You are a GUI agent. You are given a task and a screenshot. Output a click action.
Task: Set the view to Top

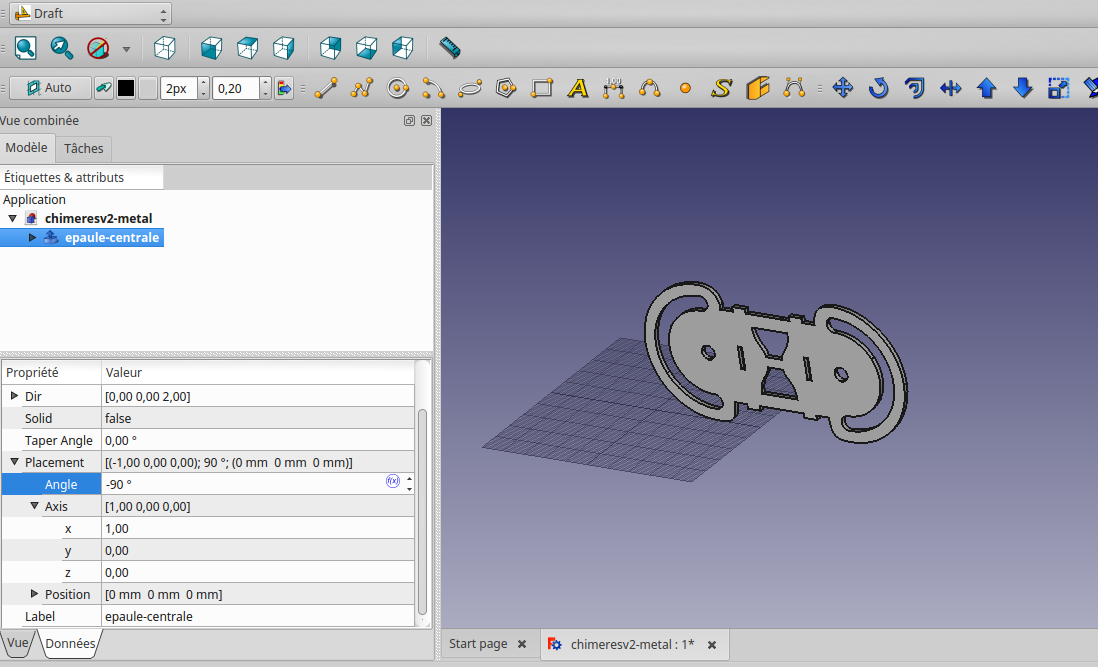[x=247, y=48]
